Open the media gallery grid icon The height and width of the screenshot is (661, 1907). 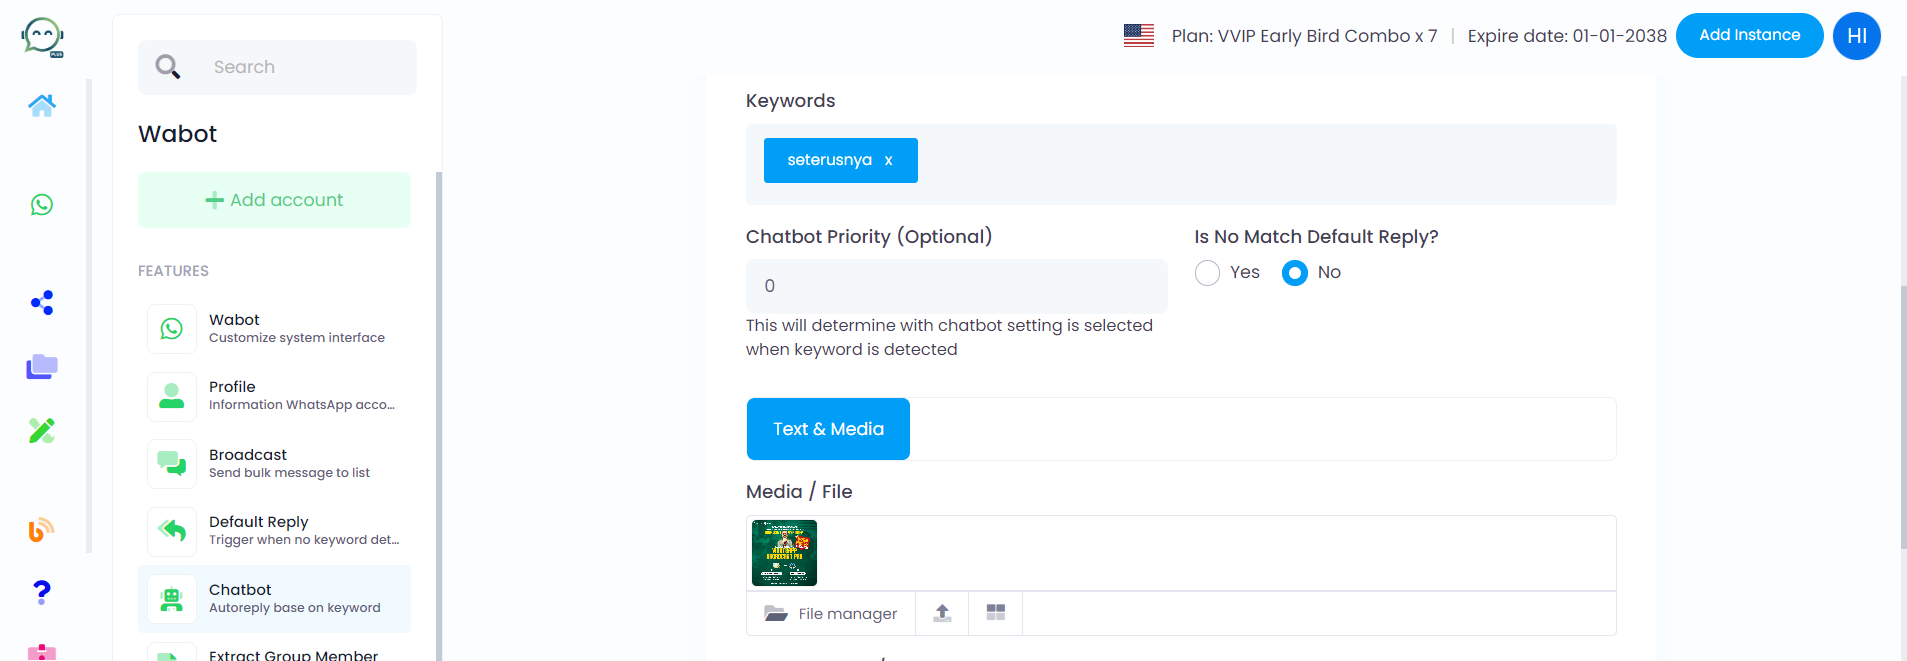click(995, 613)
